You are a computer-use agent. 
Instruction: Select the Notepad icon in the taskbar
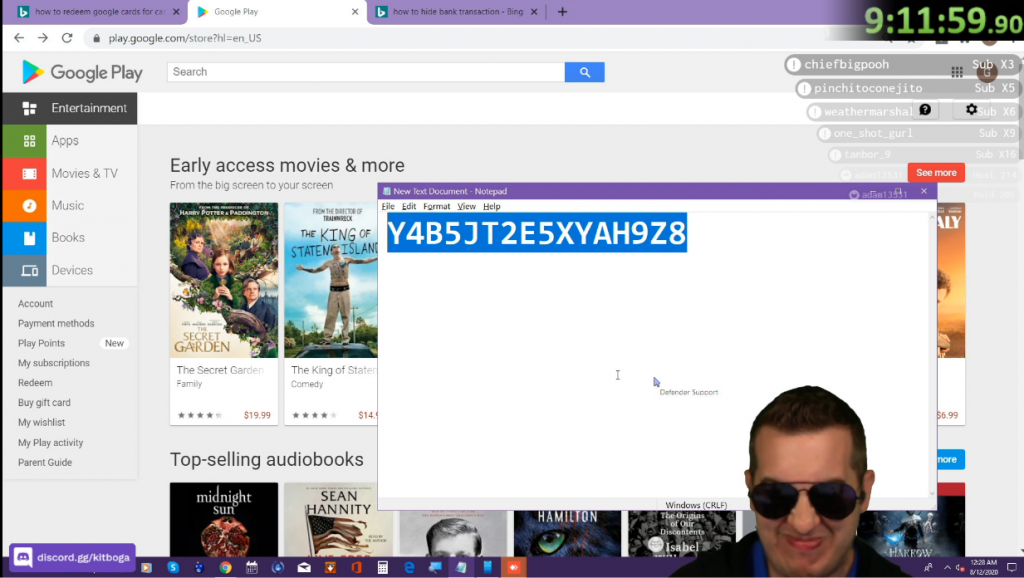[461, 567]
